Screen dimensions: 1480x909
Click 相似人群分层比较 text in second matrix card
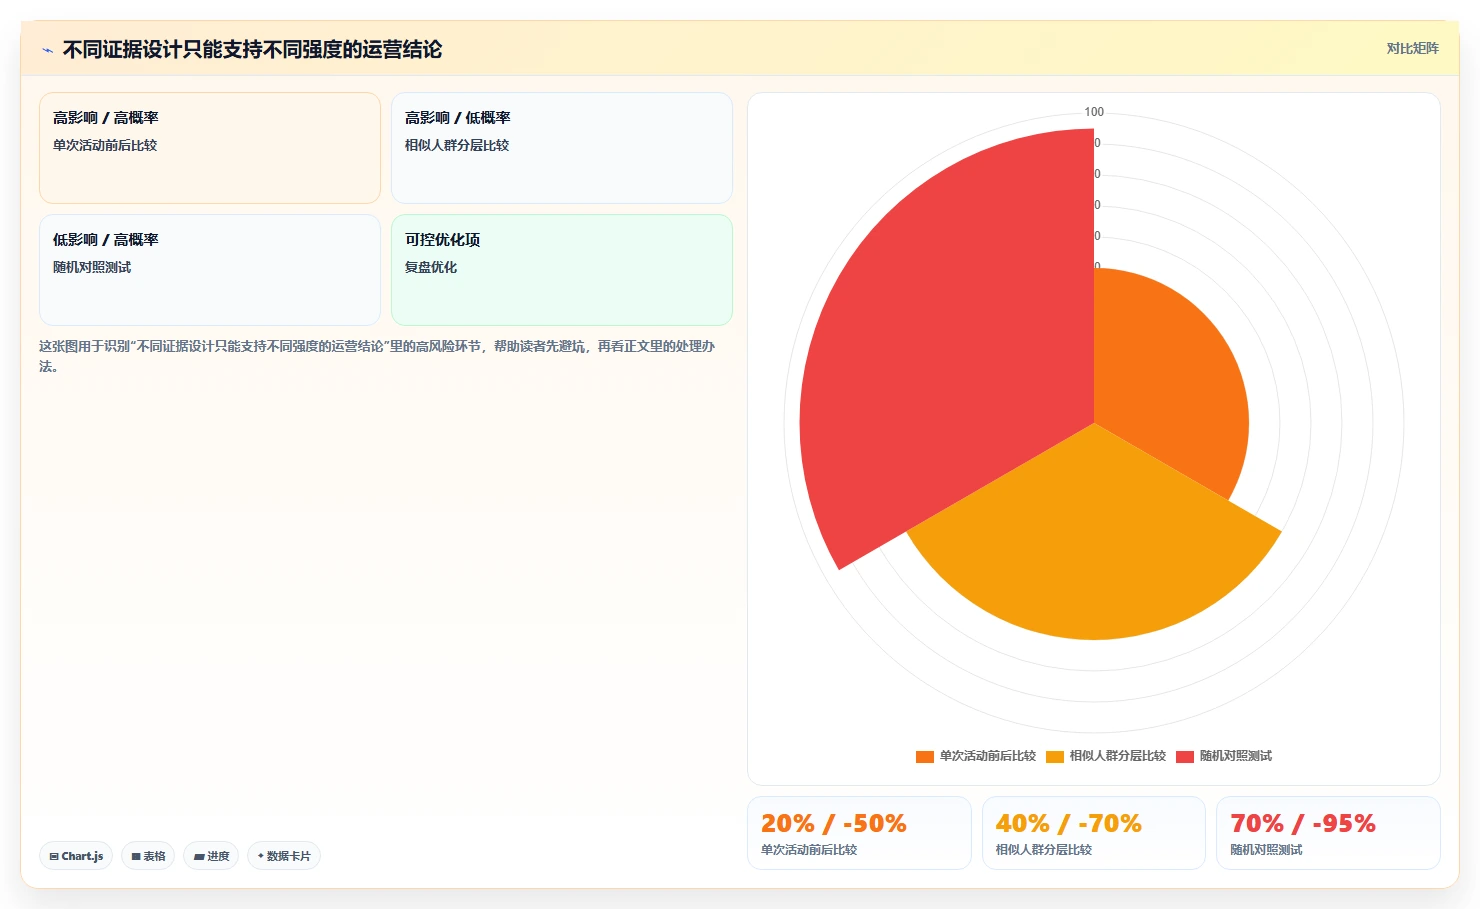tap(457, 145)
